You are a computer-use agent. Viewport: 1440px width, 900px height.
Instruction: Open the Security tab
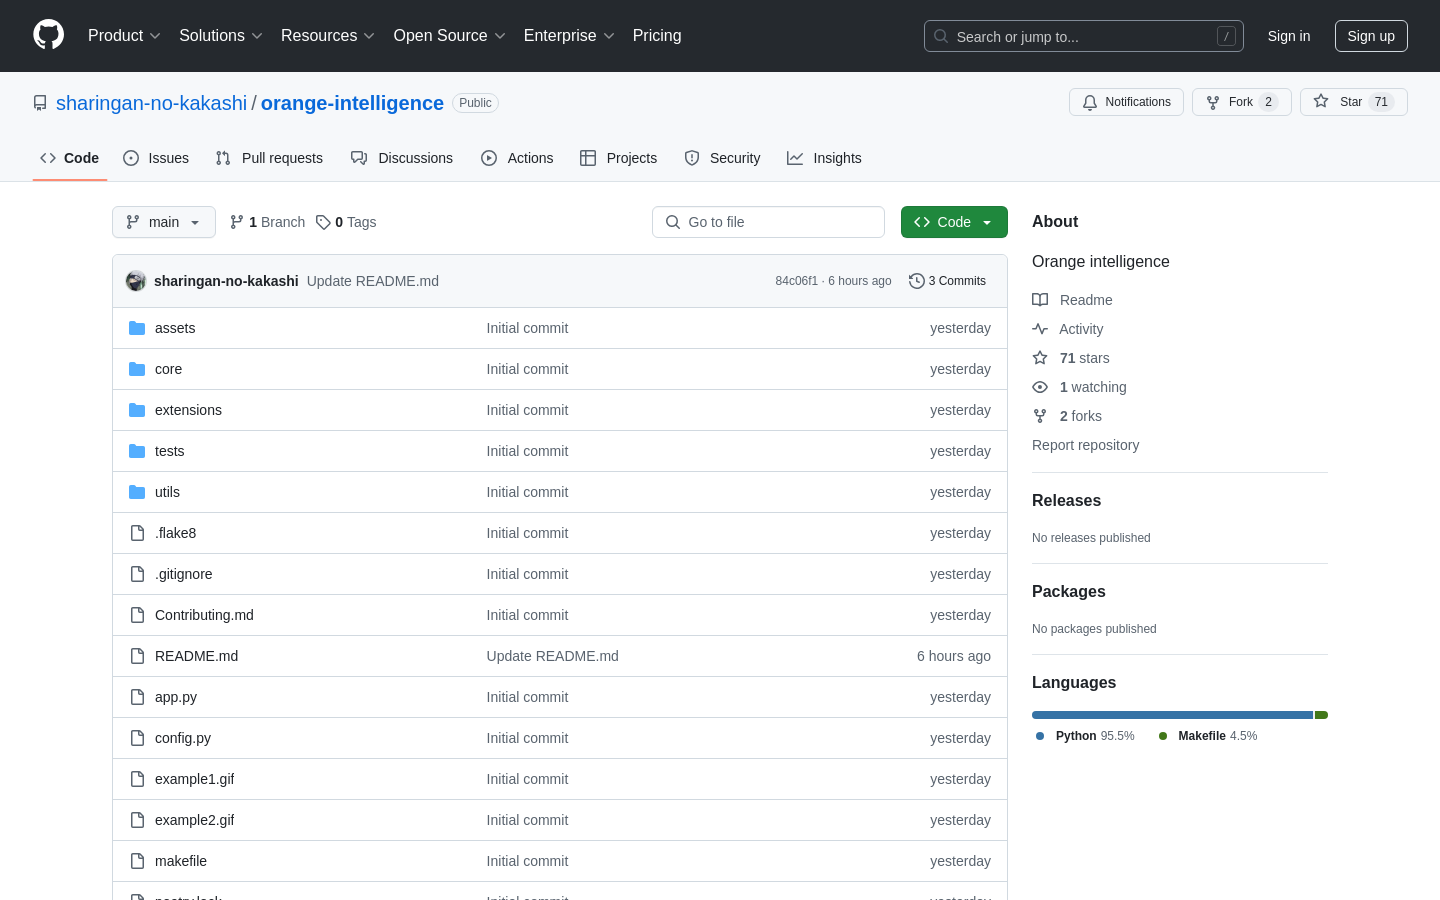pyautogui.click(x=722, y=158)
